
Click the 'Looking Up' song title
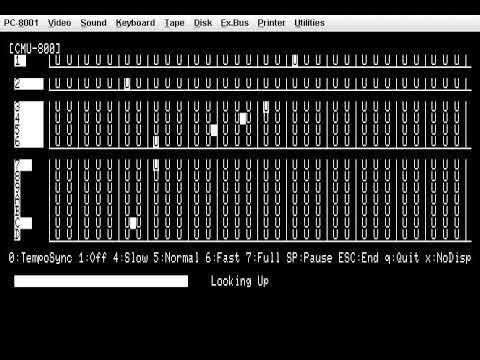[240, 281]
